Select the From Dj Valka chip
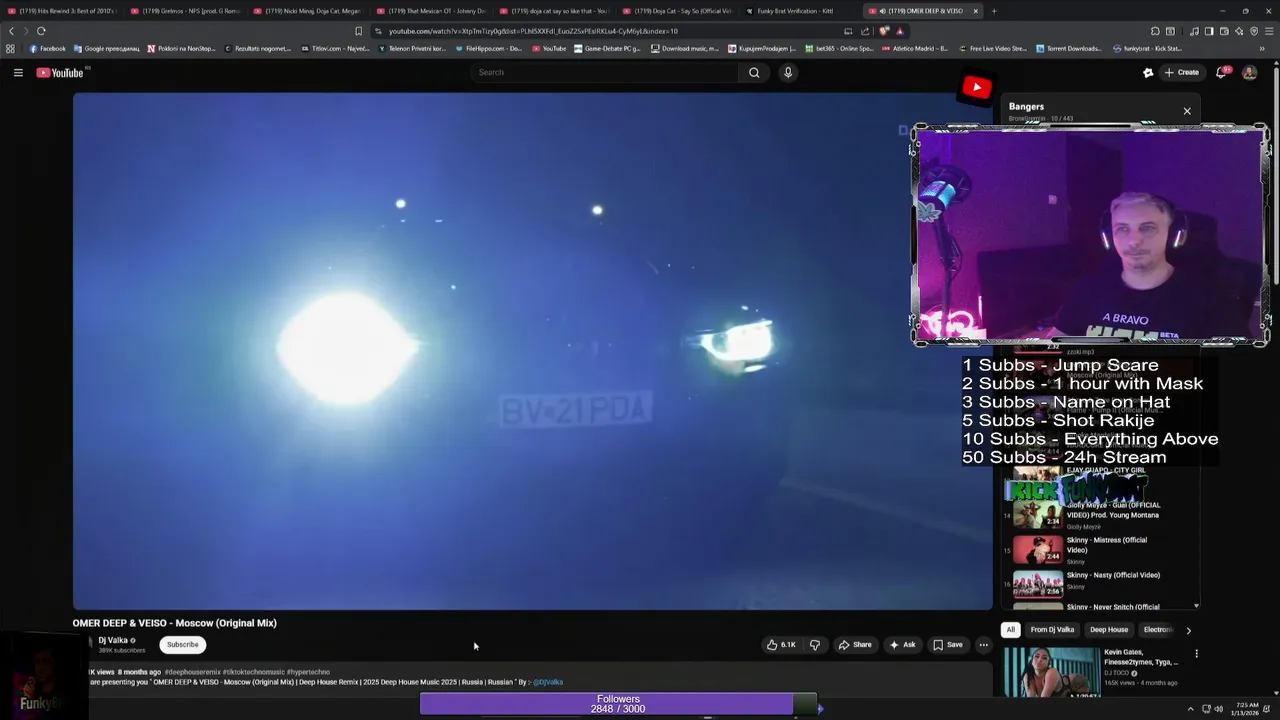Image resolution: width=1280 pixels, height=720 pixels. [1052, 630]
